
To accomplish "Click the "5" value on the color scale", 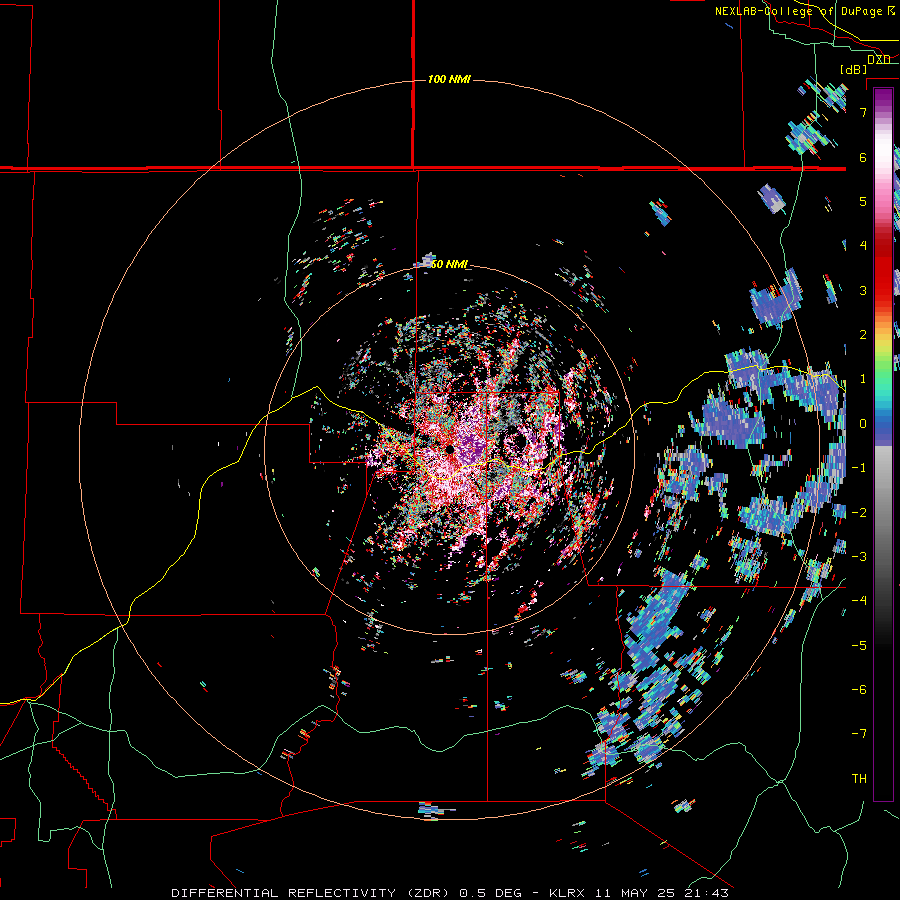I will tap(863, 201).
